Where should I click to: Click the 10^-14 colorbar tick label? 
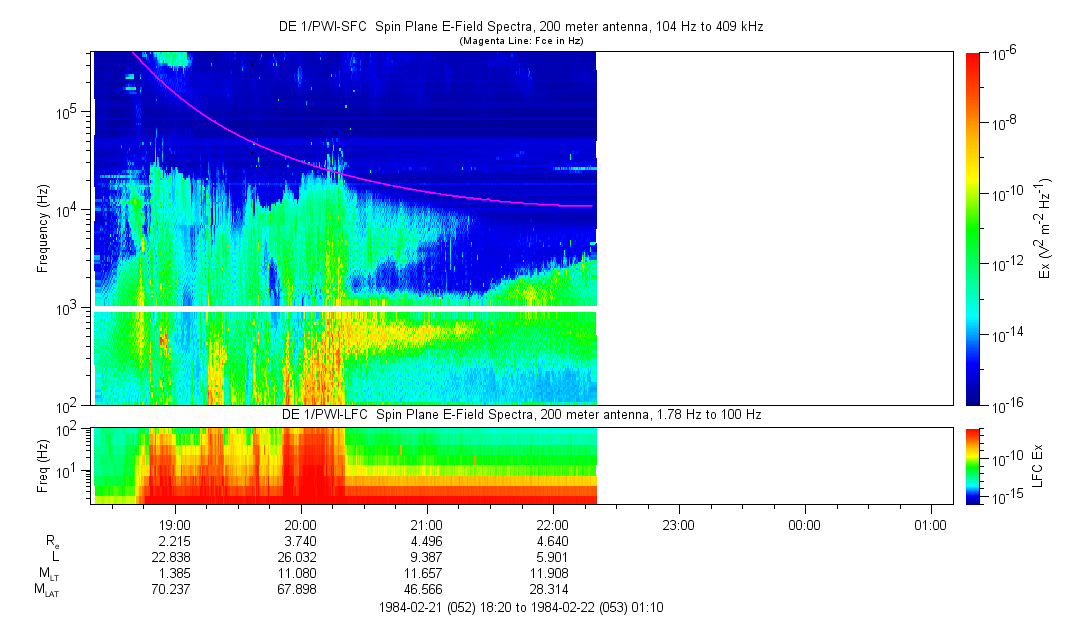1006,335
